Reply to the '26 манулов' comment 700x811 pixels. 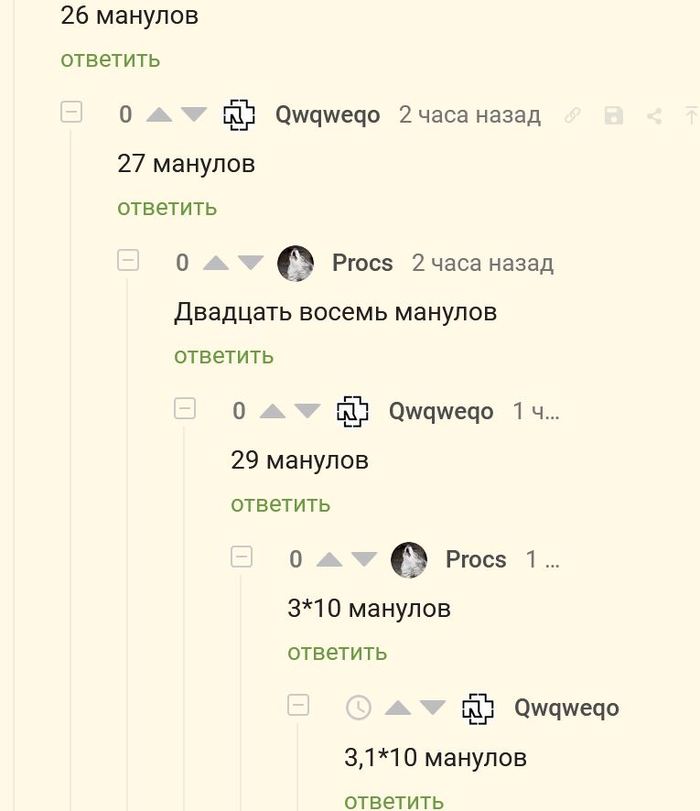(108, 58)
